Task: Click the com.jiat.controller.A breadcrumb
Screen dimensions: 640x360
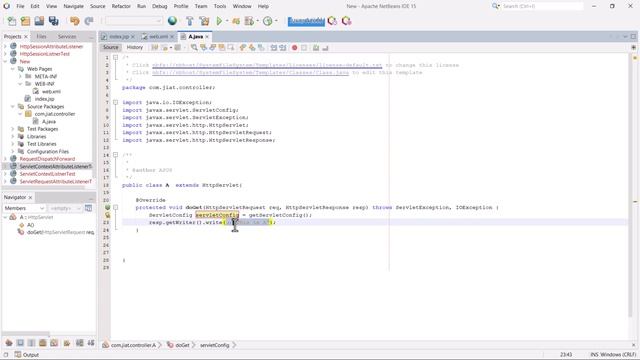Action: pyautogui.click(x=130, y=345)
